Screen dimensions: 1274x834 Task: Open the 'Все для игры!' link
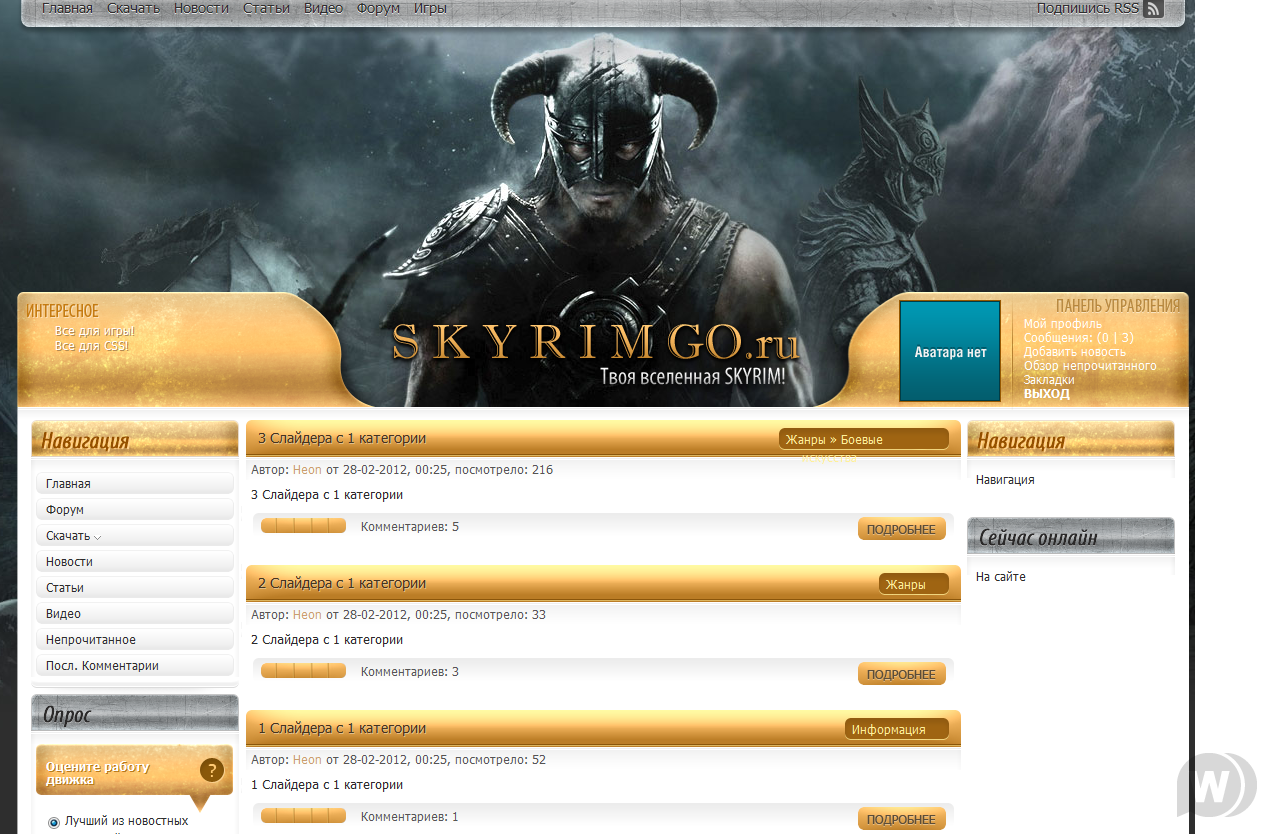(x=94, y=331)
